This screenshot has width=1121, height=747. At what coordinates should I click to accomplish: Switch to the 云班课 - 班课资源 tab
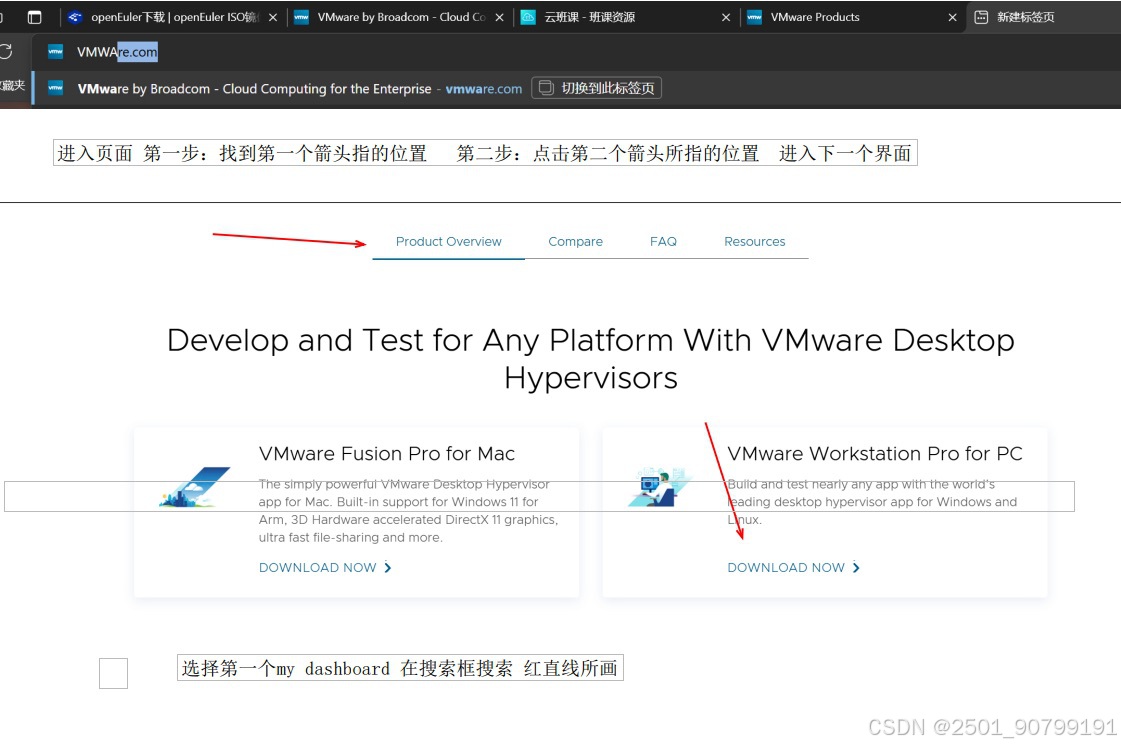coord(626,17)
